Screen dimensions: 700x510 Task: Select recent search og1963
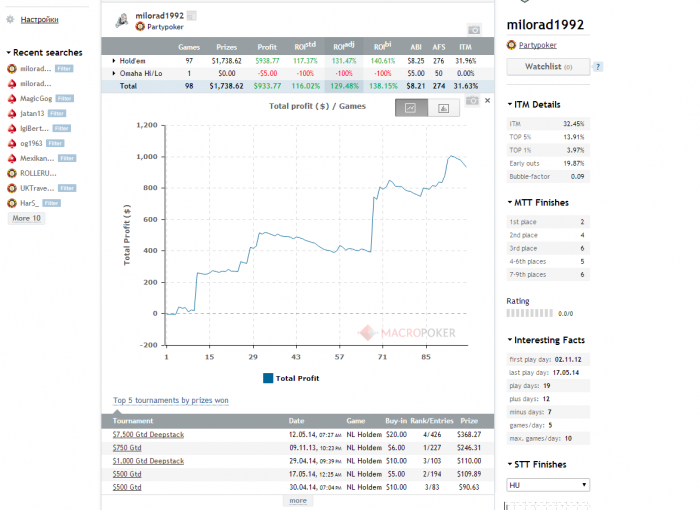31,143
